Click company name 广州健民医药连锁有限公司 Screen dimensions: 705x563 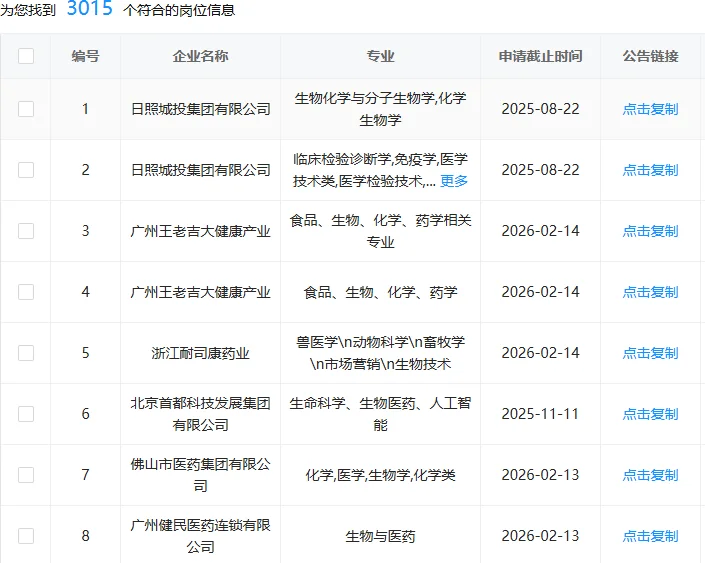click(x=201, y=536)
